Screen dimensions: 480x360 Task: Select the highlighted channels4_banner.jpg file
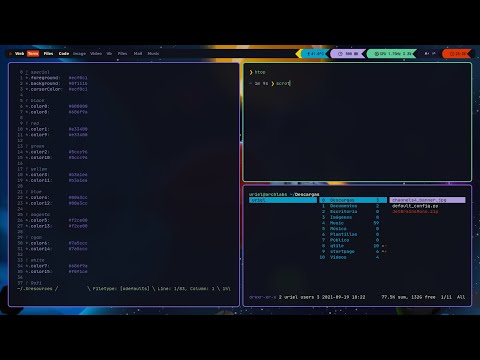[x=427, y=200]
